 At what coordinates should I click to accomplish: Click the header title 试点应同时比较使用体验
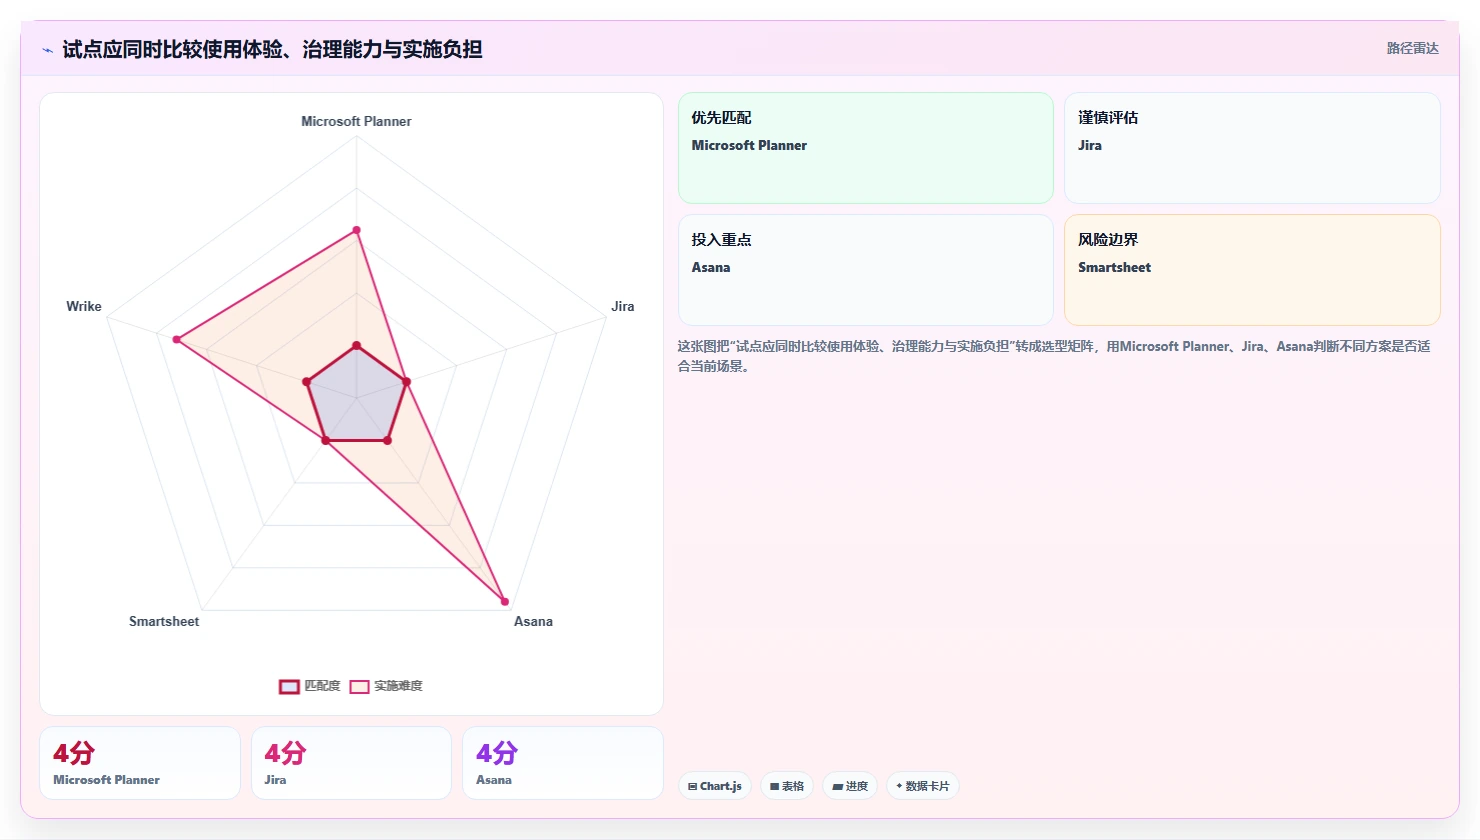272,49
